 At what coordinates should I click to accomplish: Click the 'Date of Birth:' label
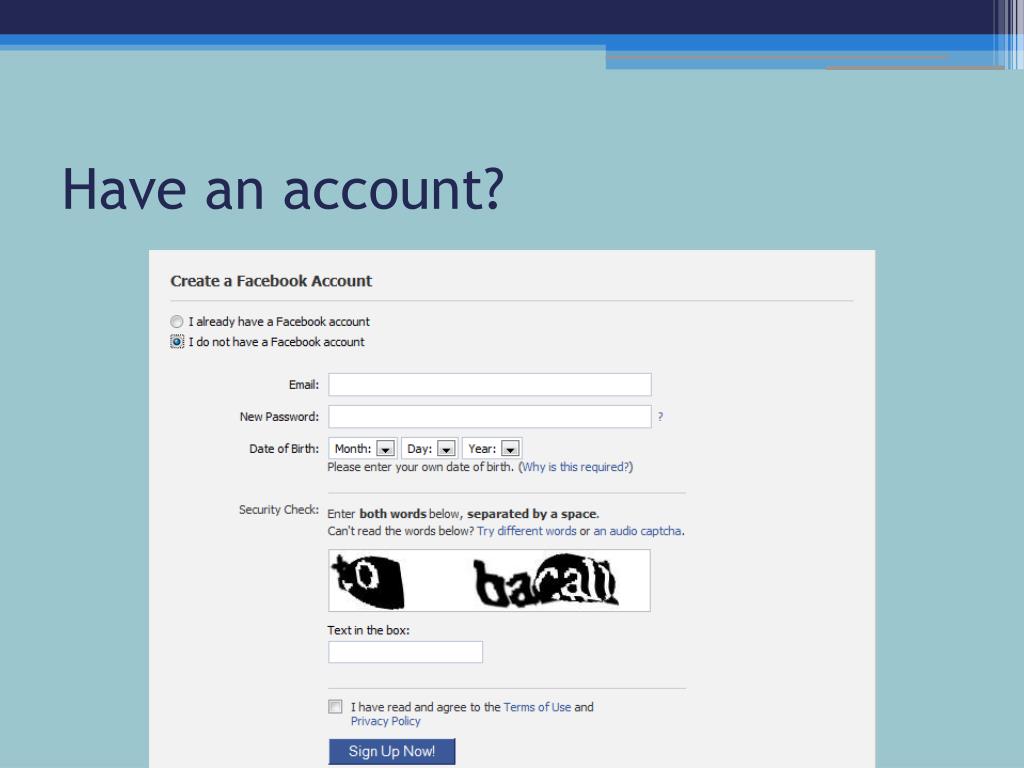click(x=284, y=449)
